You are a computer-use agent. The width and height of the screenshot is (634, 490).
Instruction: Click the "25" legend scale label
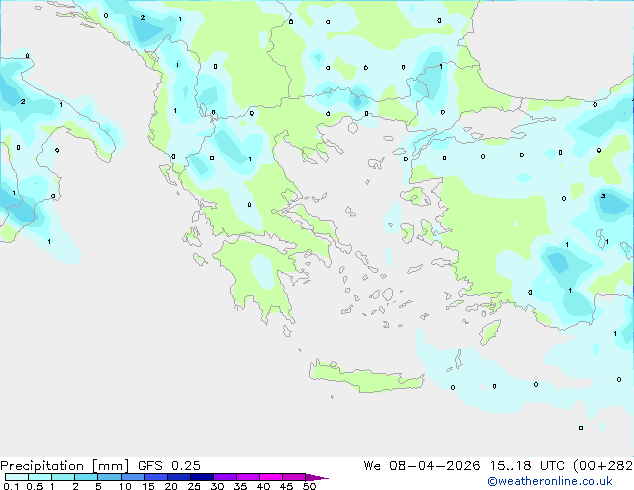point(194,486)
